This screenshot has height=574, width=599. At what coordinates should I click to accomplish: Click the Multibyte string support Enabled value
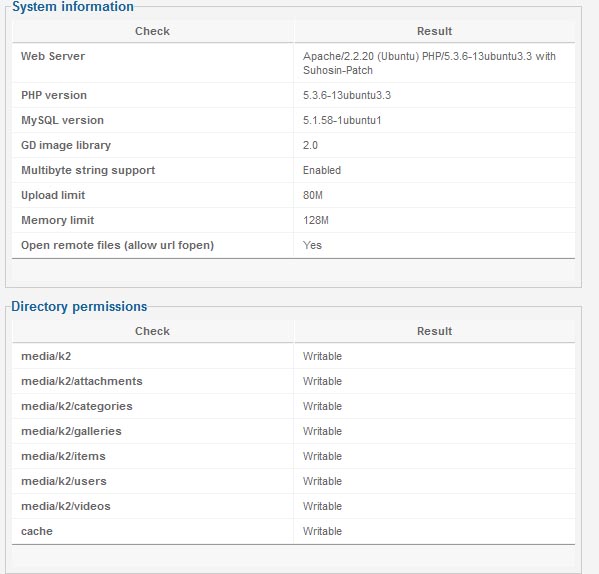pos(322,170)
